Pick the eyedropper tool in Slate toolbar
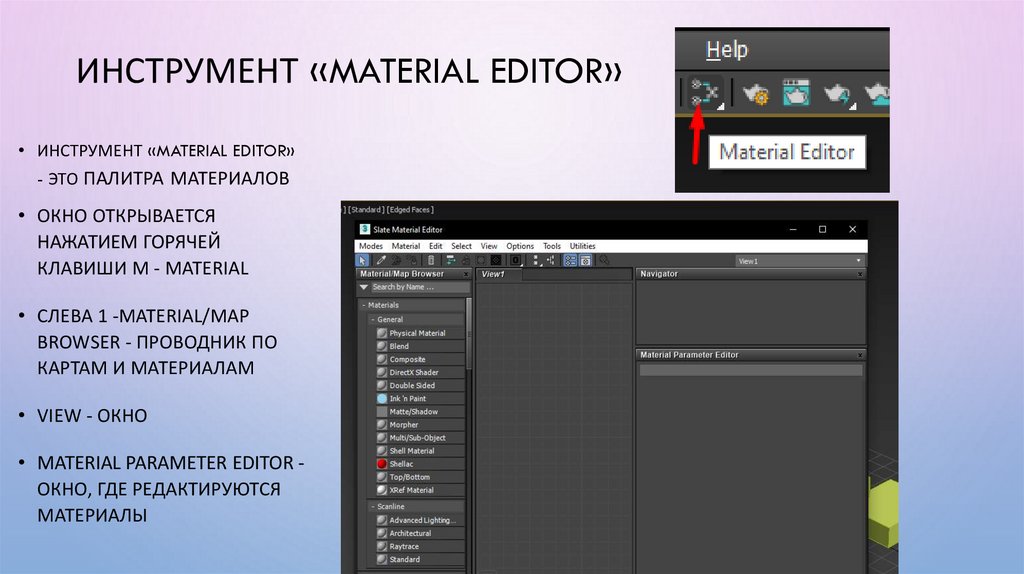1024x574 pixels. (380, 260)
